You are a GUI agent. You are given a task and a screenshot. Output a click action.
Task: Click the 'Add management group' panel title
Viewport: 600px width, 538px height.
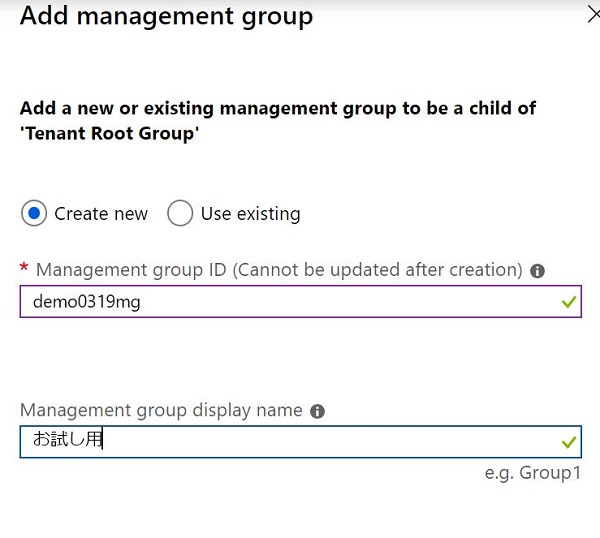point(166,16)
